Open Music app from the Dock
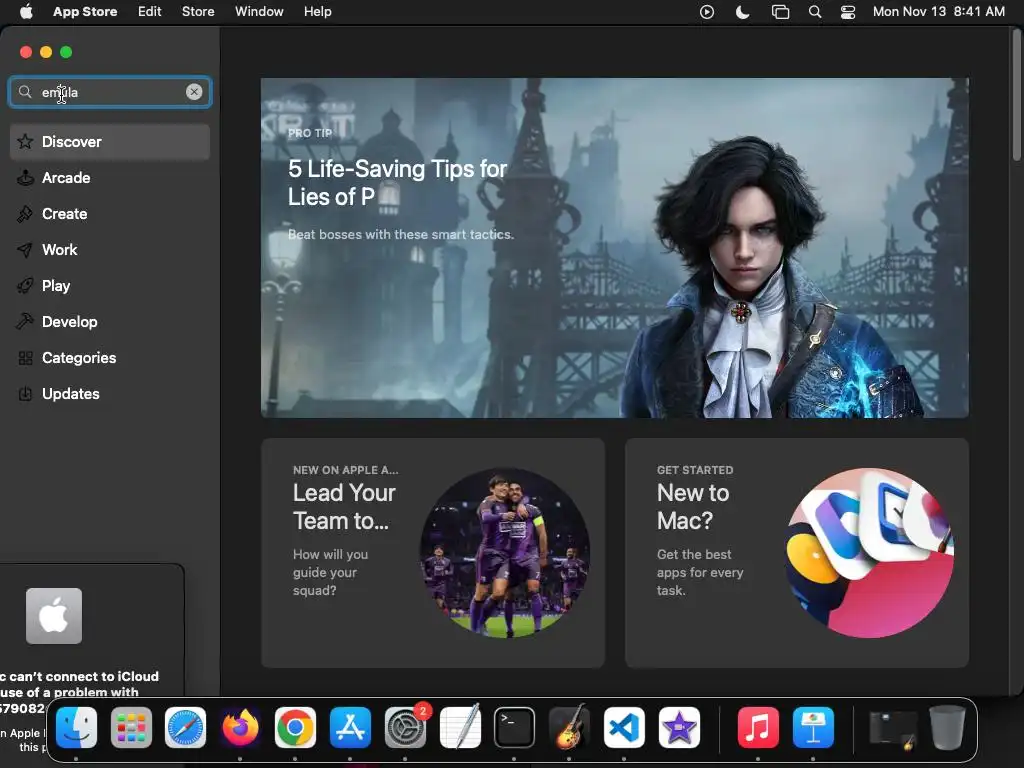The height and width of the screenshot is (768, 1024). click(x=758, y=728)
